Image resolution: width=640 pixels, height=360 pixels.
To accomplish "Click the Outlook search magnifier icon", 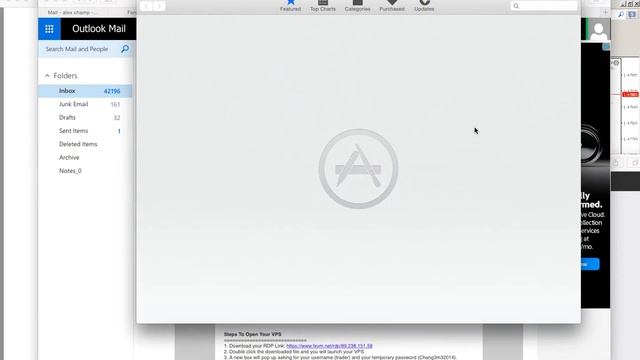I will [125, 49].
